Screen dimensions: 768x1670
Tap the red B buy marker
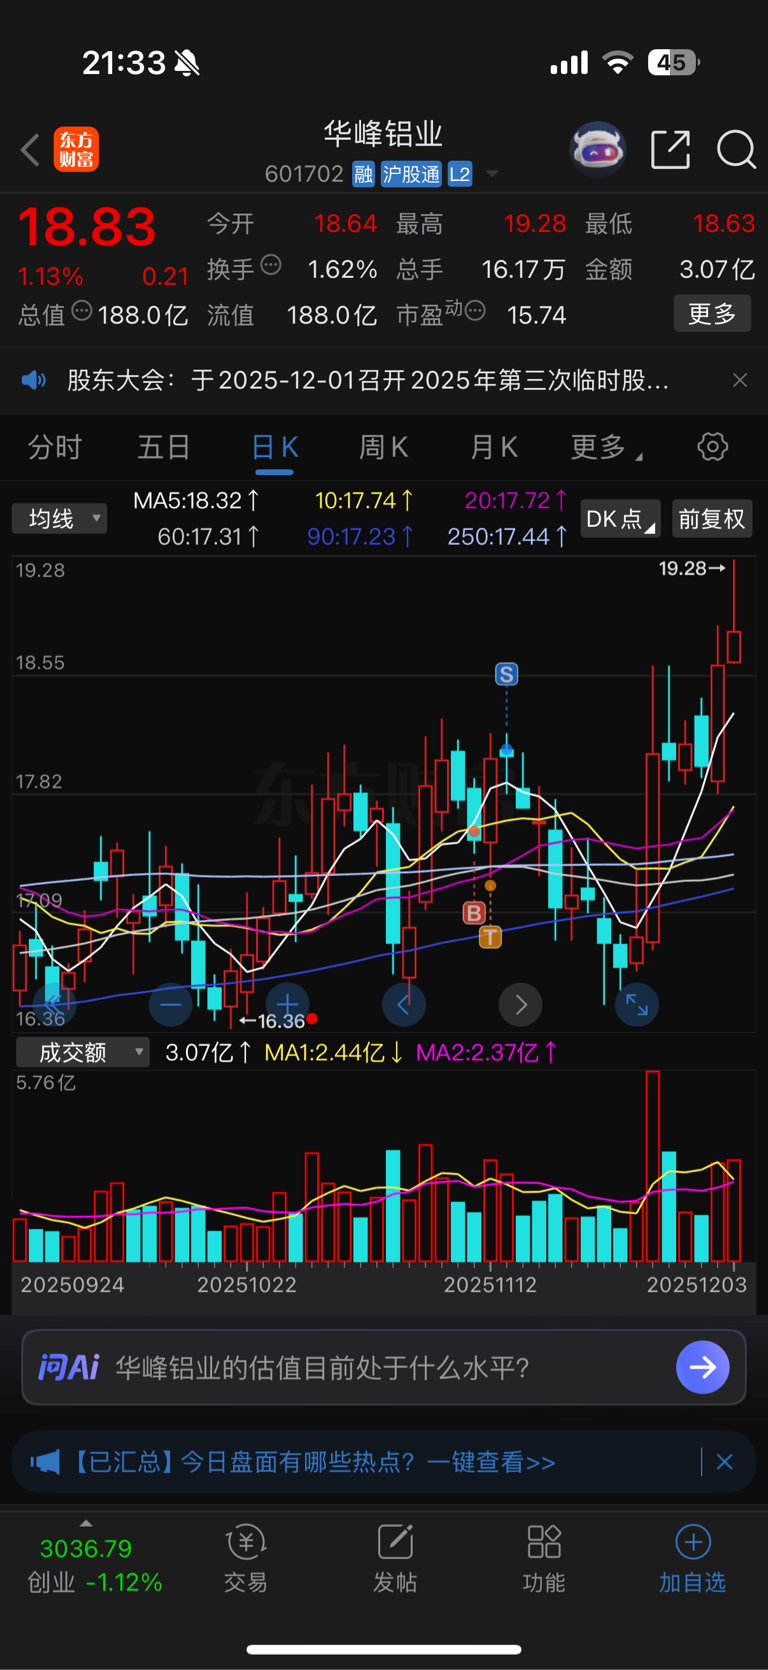pos(474,912)
